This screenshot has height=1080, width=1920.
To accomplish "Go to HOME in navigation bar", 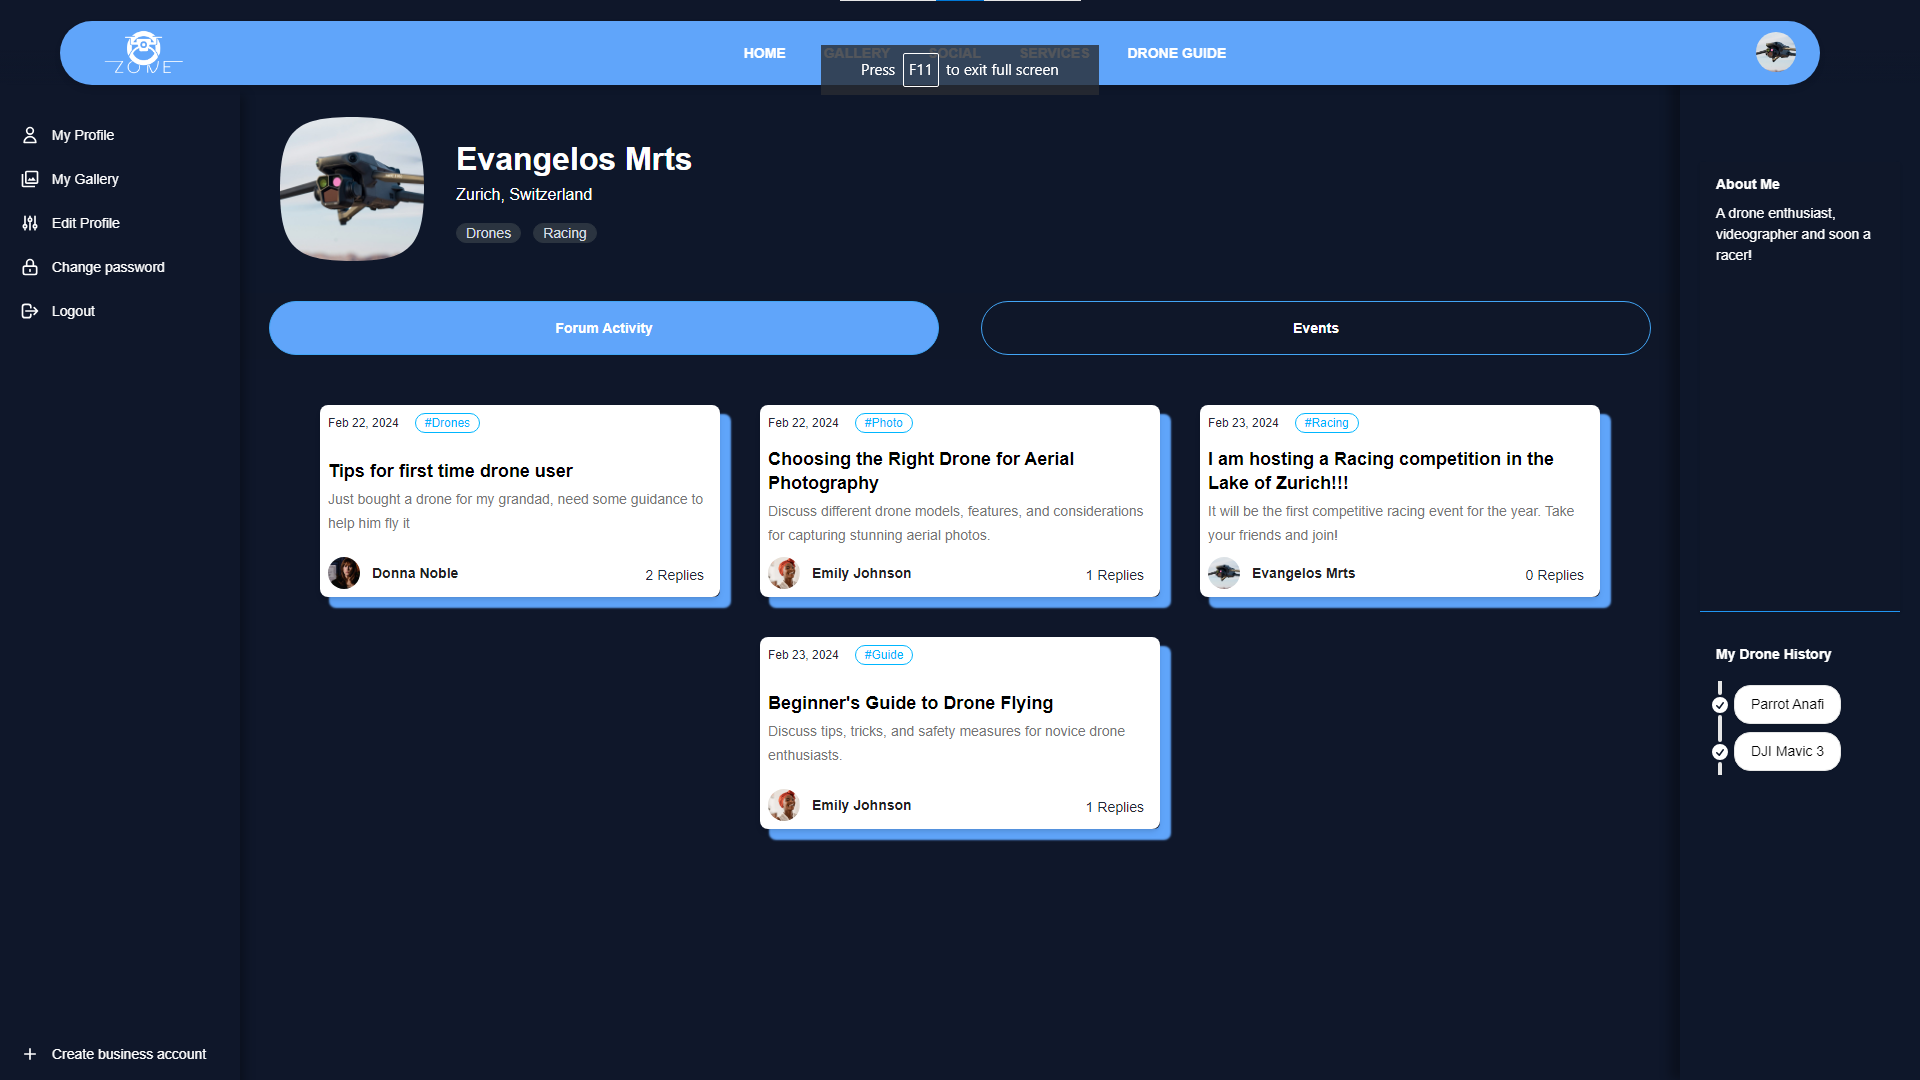I will tap(764, 53).
